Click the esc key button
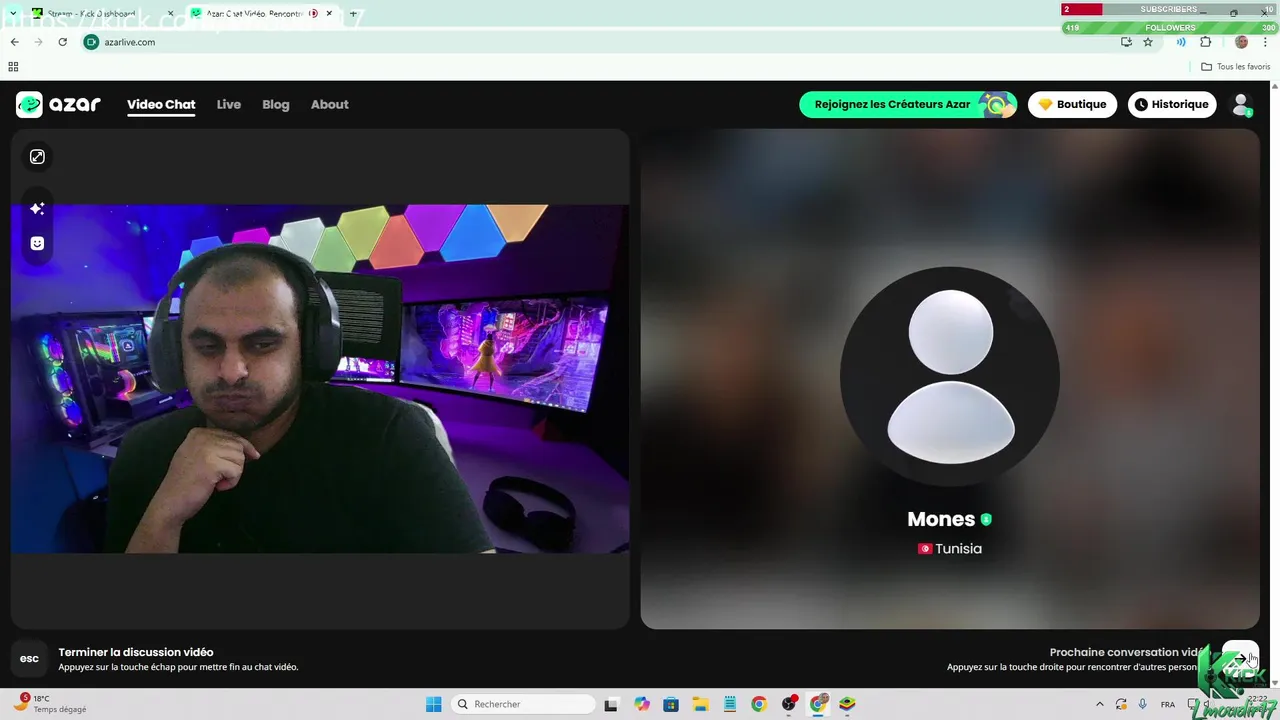Image resolution: width=1280 pixels, height=720 pixels. point(29,658)
